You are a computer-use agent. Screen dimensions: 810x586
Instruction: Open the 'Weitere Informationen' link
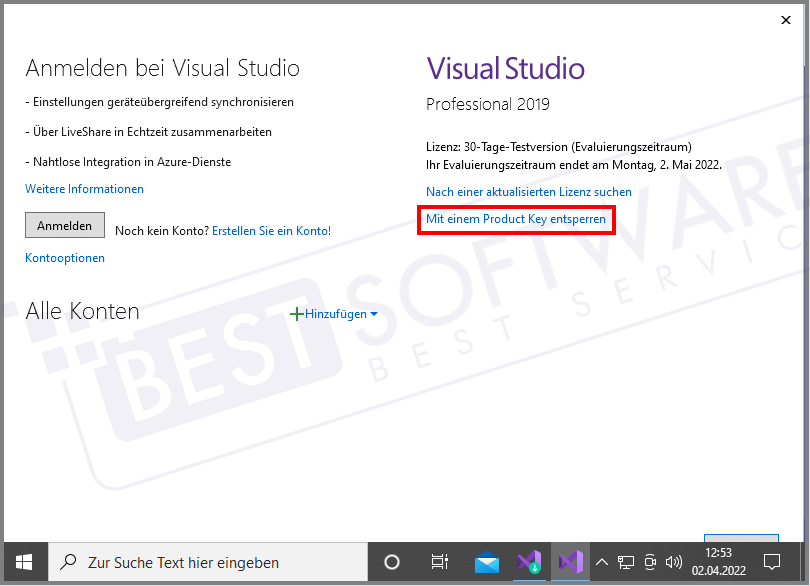tap(84, 188)
